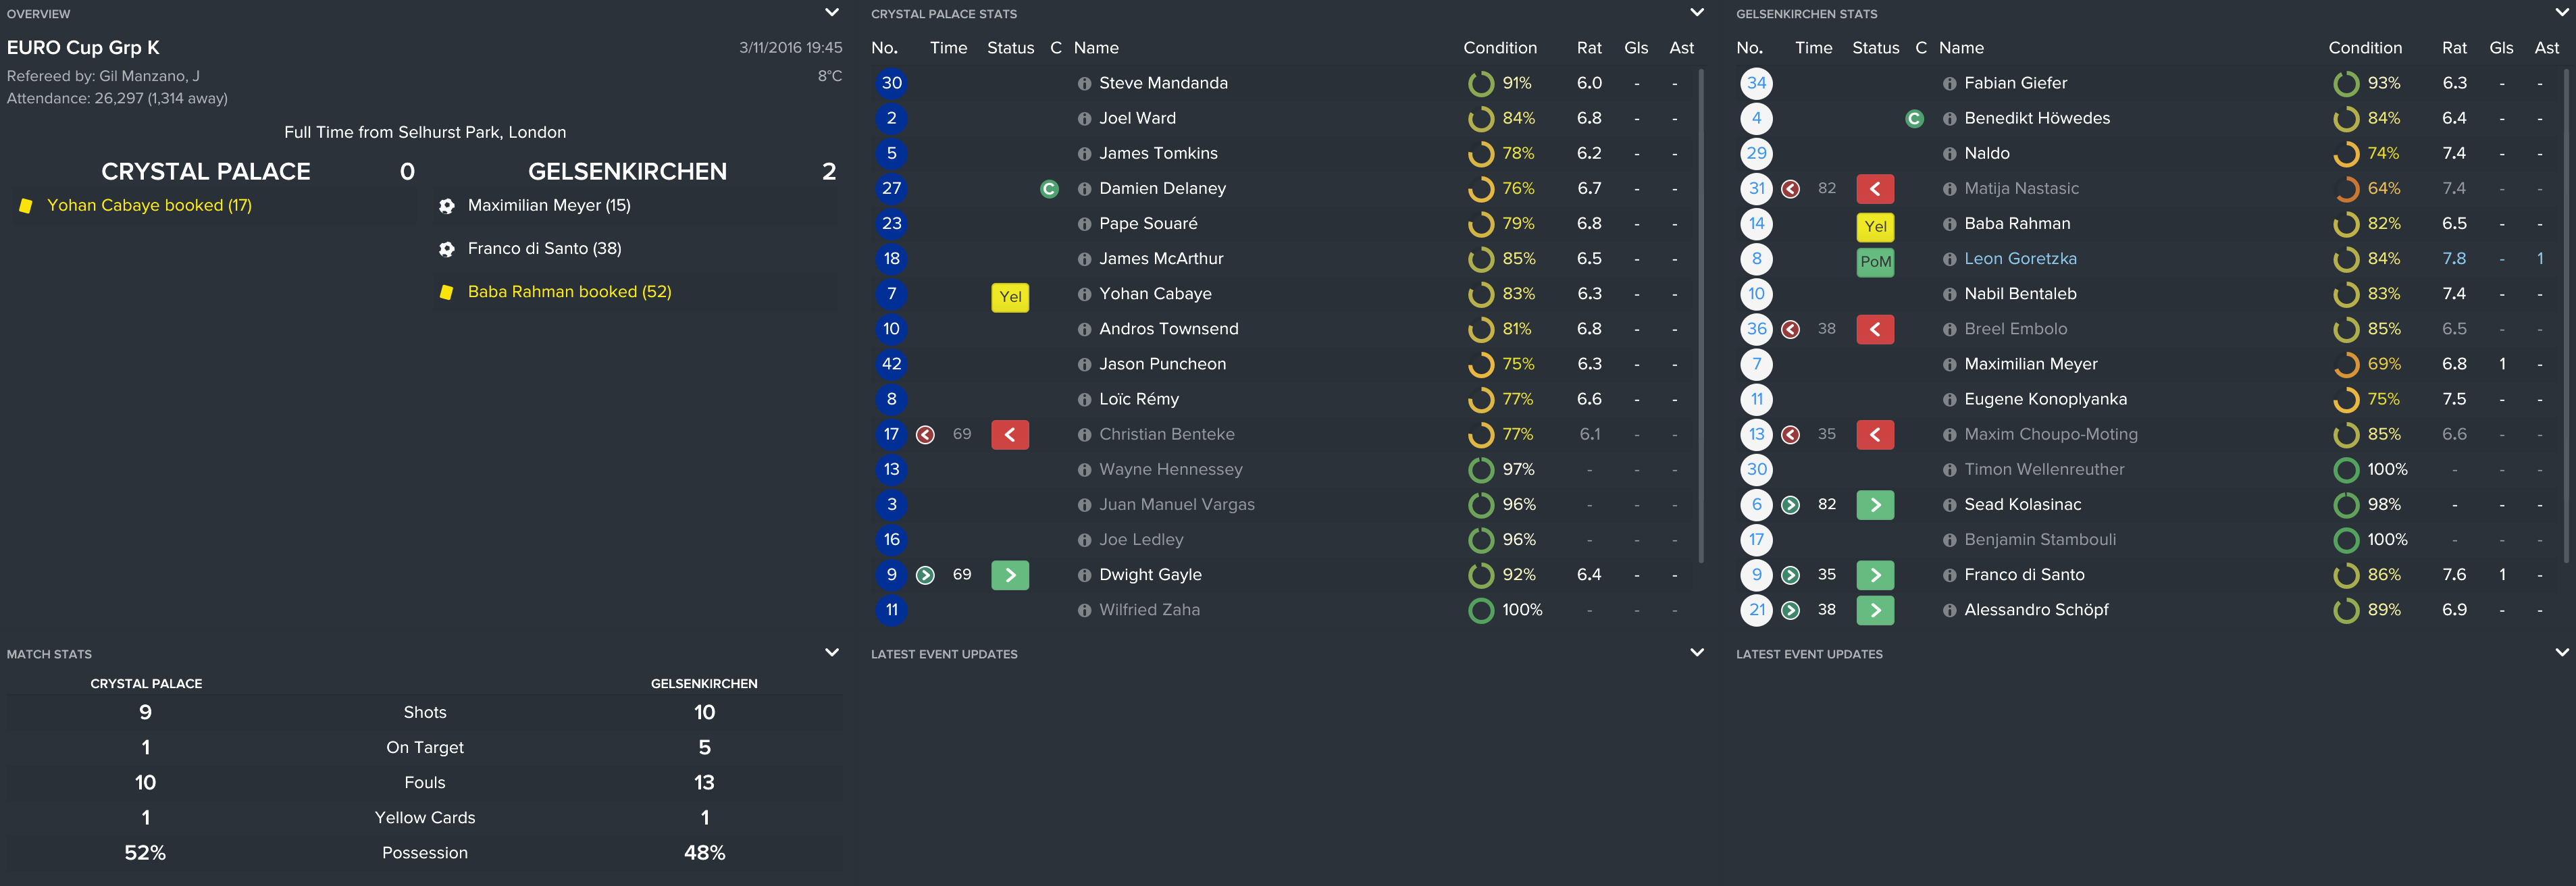Click number 30 shirt badge for Mandanda
The height and width of the screenshot is (886, 2576).
(891, 84)
